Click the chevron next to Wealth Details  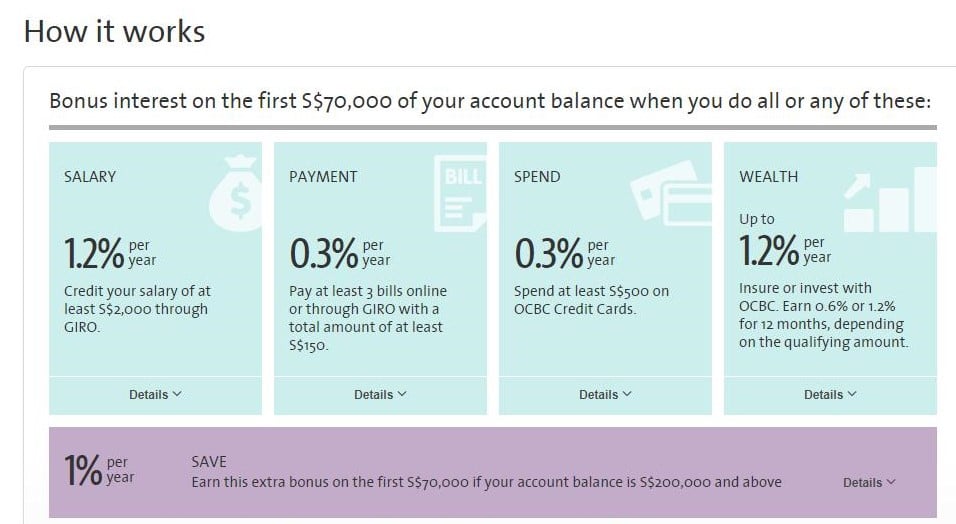[x=852, y=394]
